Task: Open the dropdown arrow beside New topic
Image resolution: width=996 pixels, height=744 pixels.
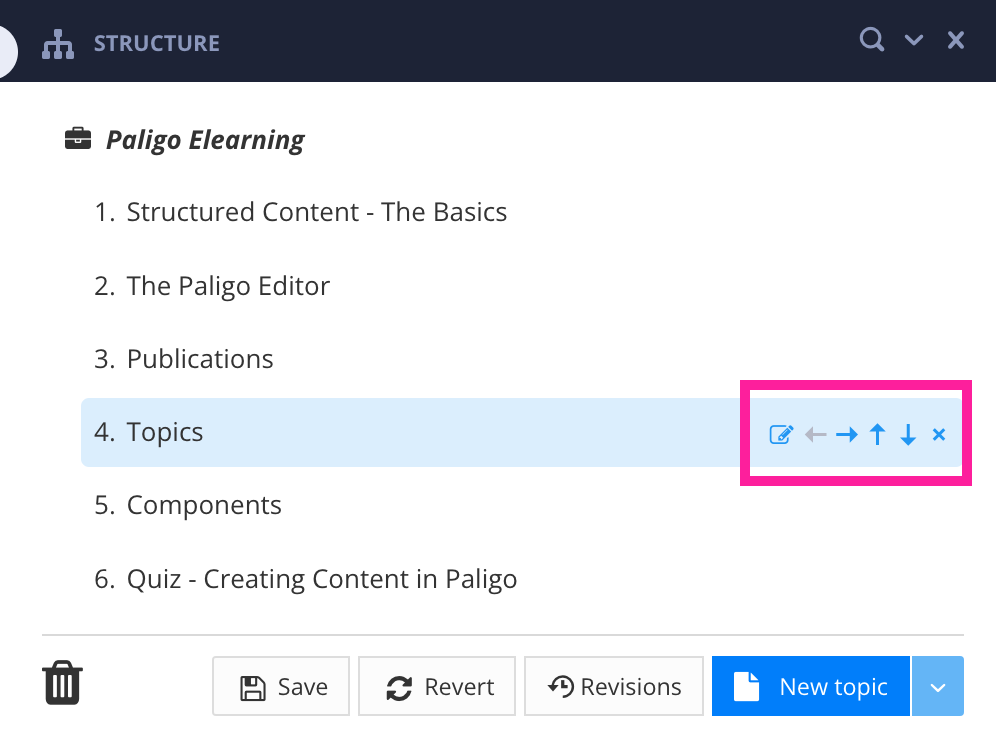Action: tap(937, 686)
